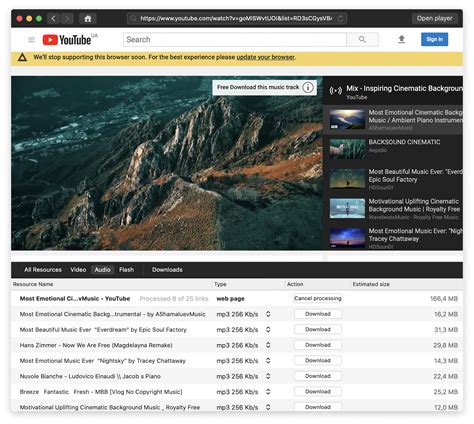
Task: Click the Open player button
Action: click(x=434, y=18)
